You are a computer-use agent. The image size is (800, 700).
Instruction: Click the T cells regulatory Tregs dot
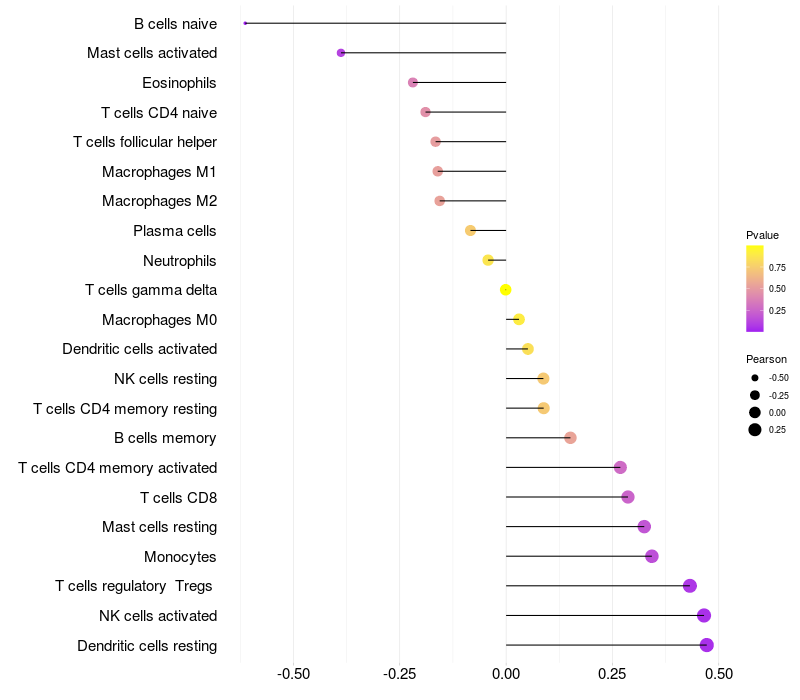pyautogui.click(x=690, y=586)
